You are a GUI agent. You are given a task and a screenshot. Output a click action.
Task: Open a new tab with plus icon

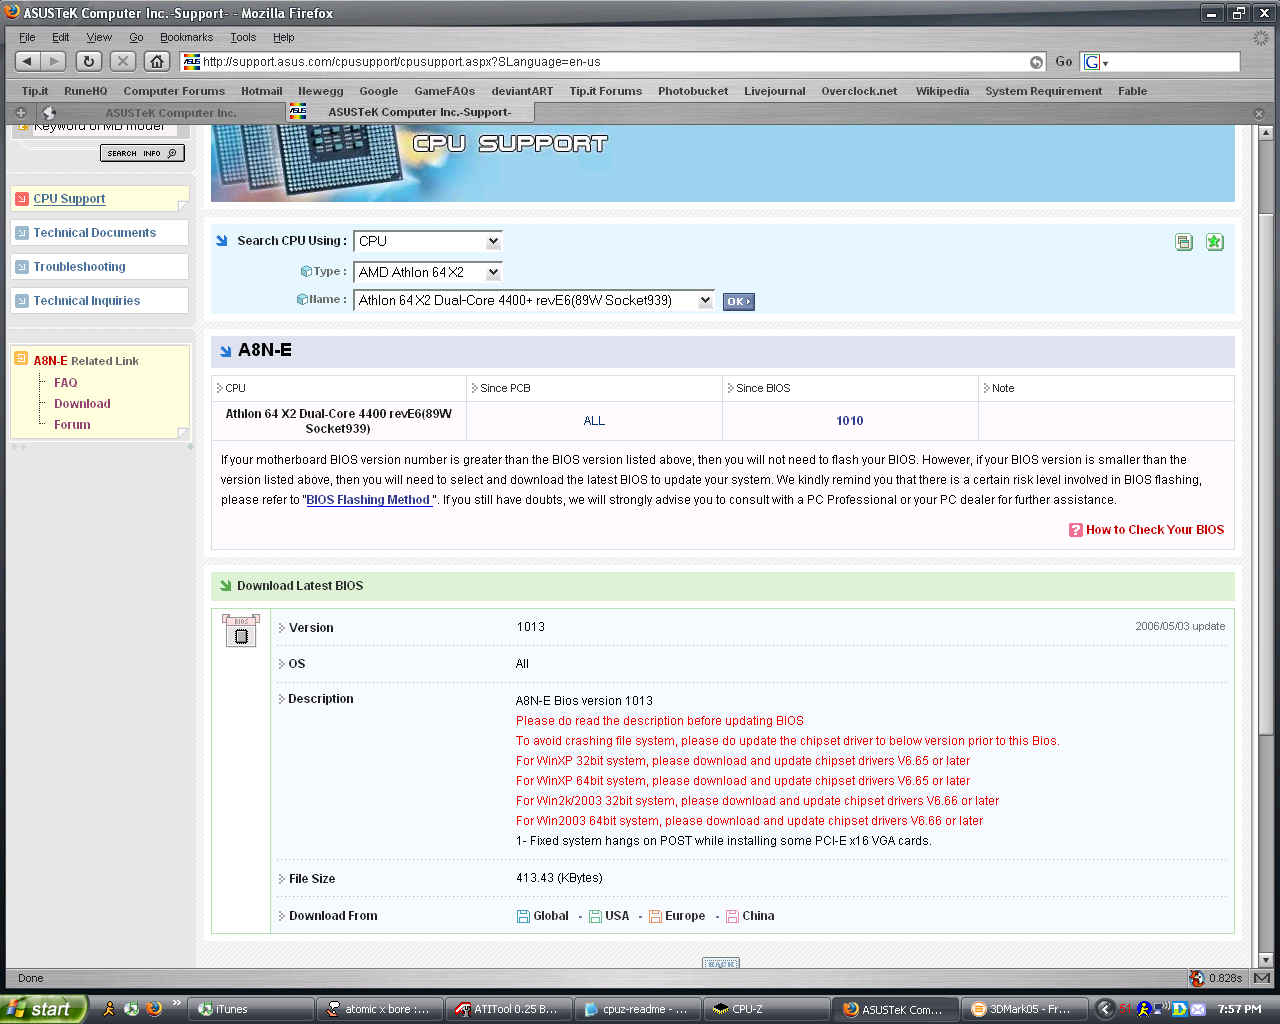pyautogui.click(x=20, y=113)
